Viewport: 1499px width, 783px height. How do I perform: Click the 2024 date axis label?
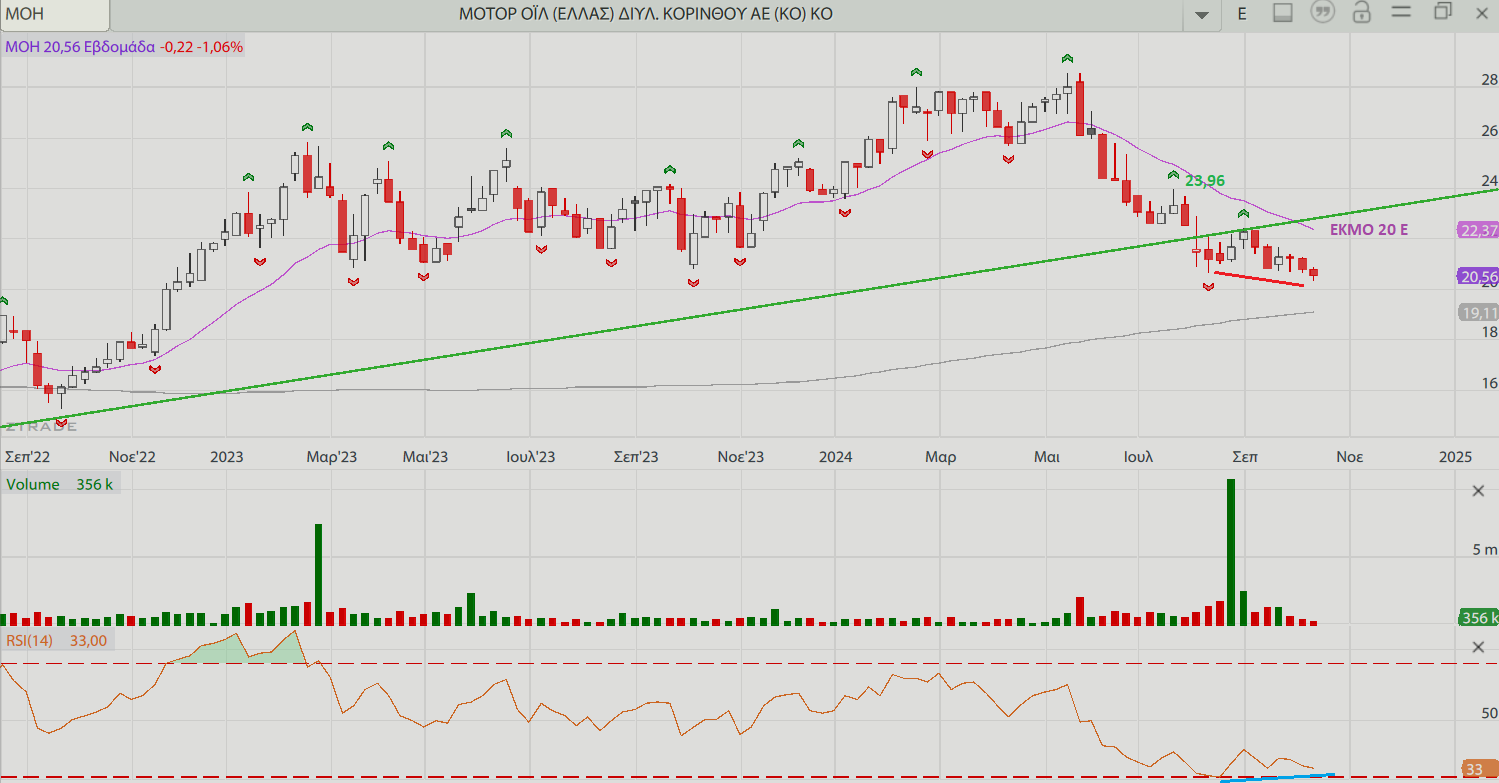point(835,457)
